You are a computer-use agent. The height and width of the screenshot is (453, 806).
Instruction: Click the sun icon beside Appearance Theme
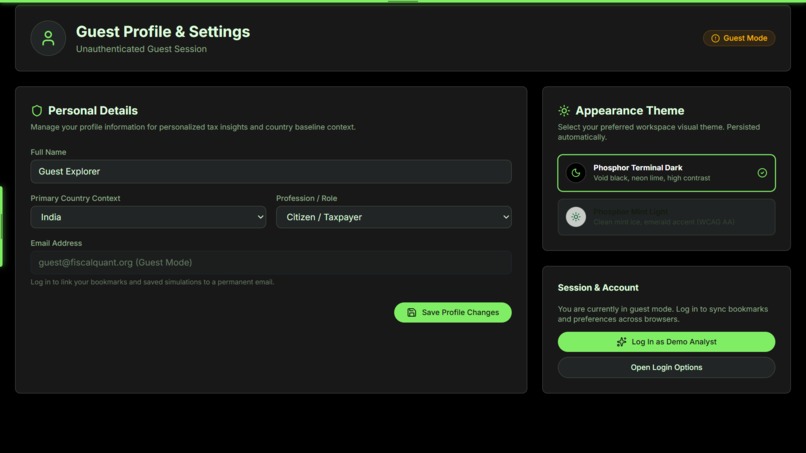click(x=564, y=111)
